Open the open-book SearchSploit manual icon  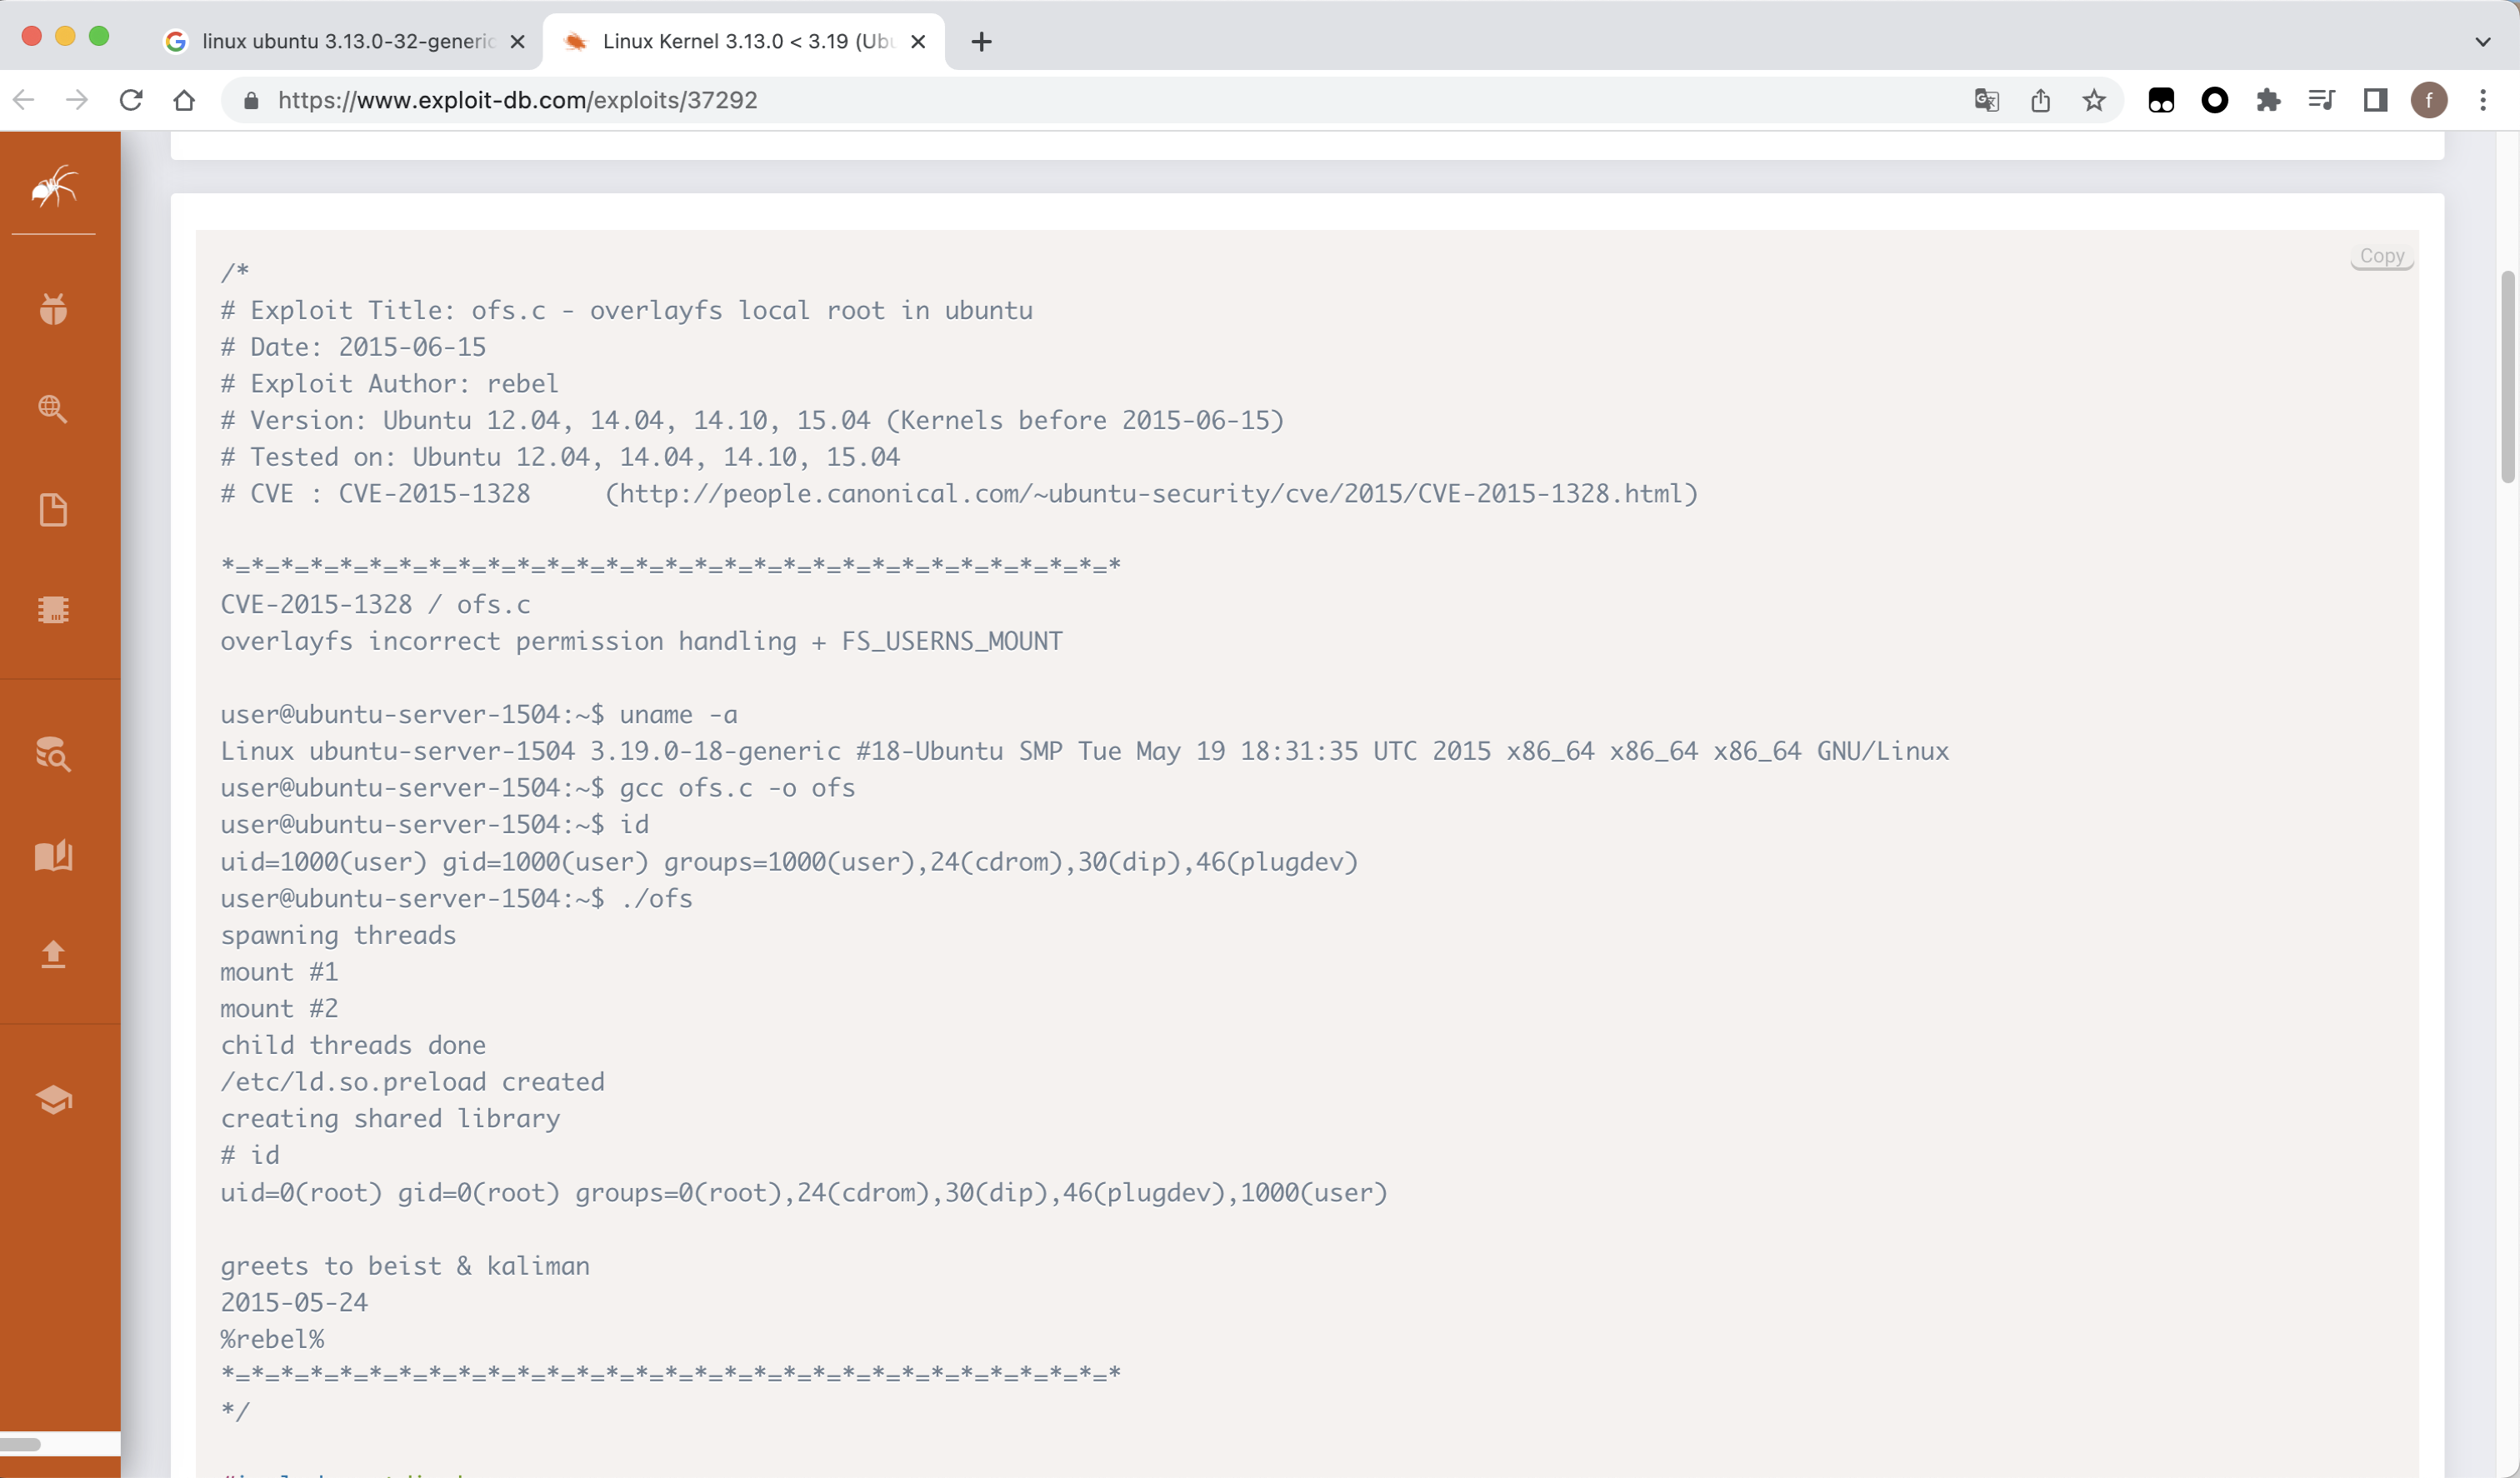54,855
